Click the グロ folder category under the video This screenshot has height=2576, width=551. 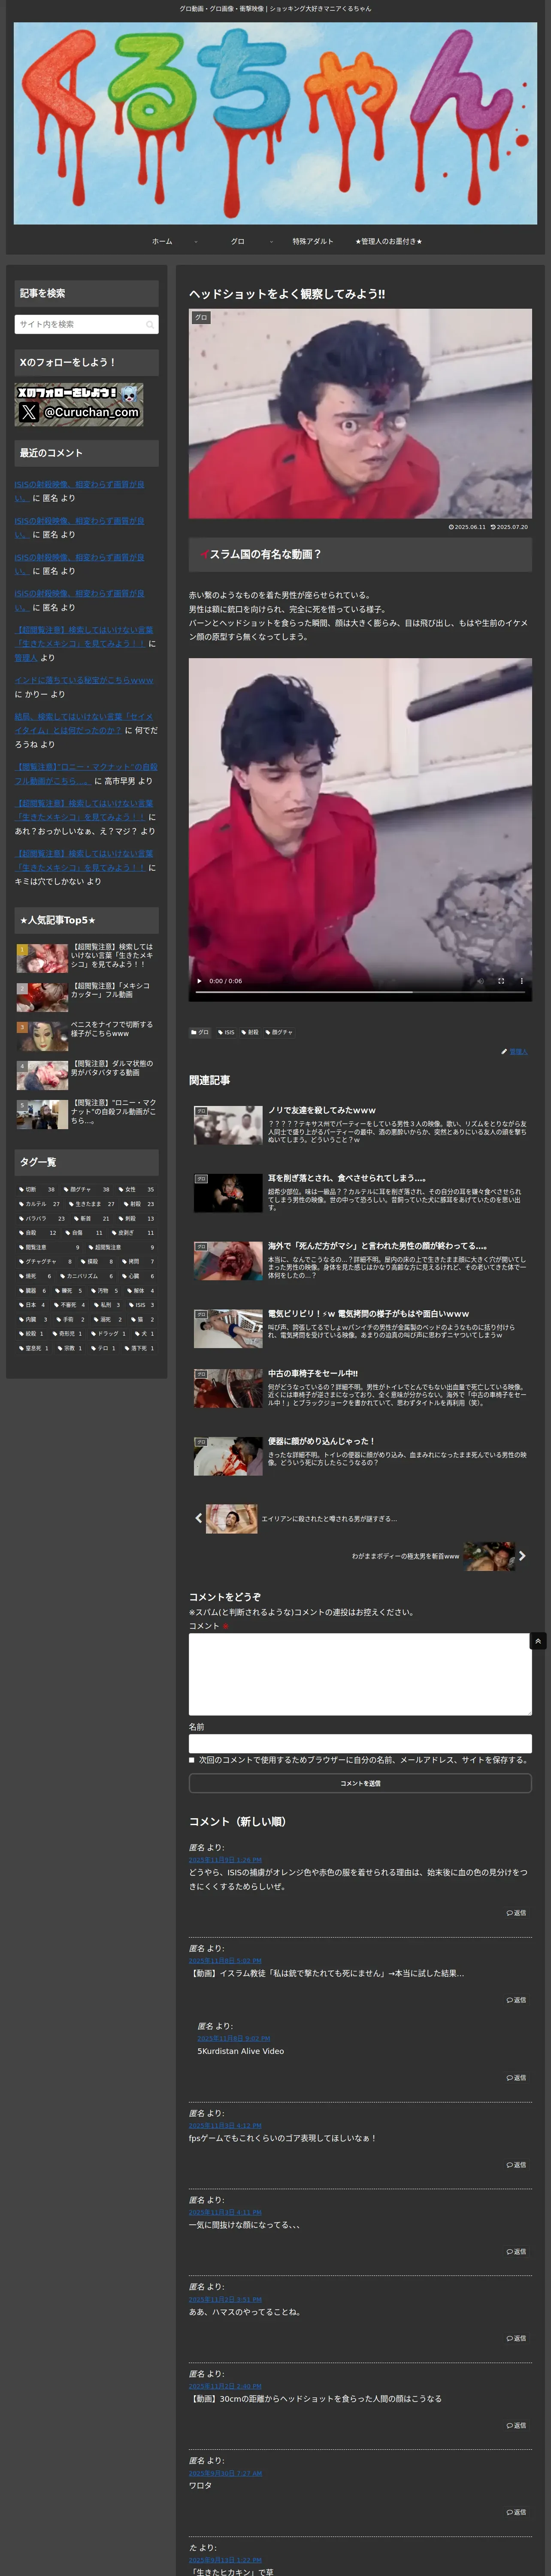click(200, 1032)
